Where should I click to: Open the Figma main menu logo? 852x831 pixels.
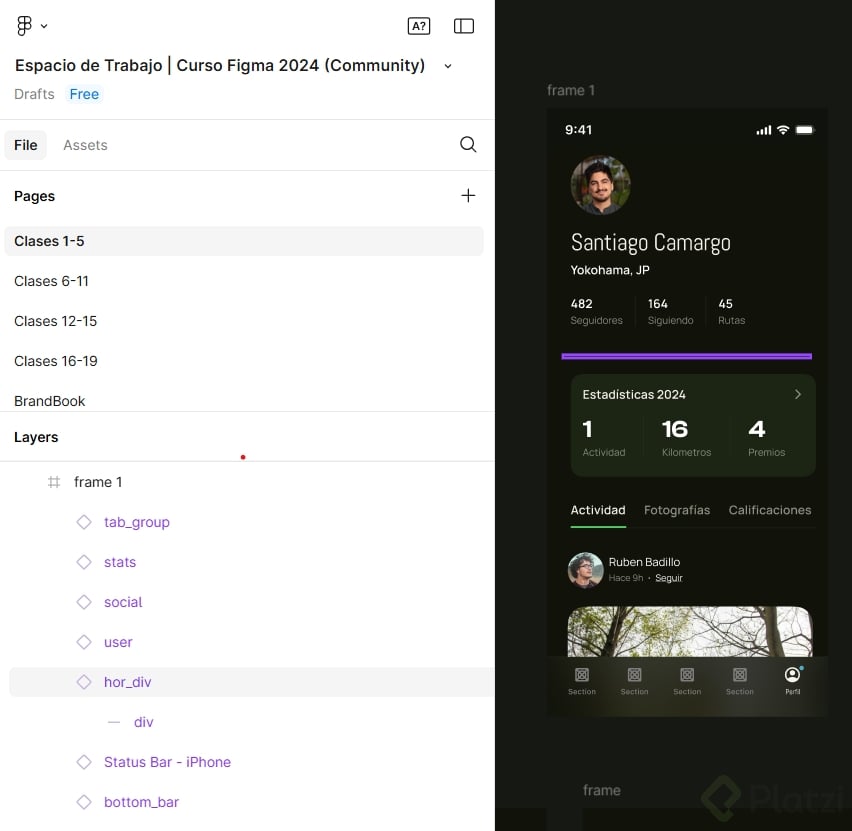point(24,26)
